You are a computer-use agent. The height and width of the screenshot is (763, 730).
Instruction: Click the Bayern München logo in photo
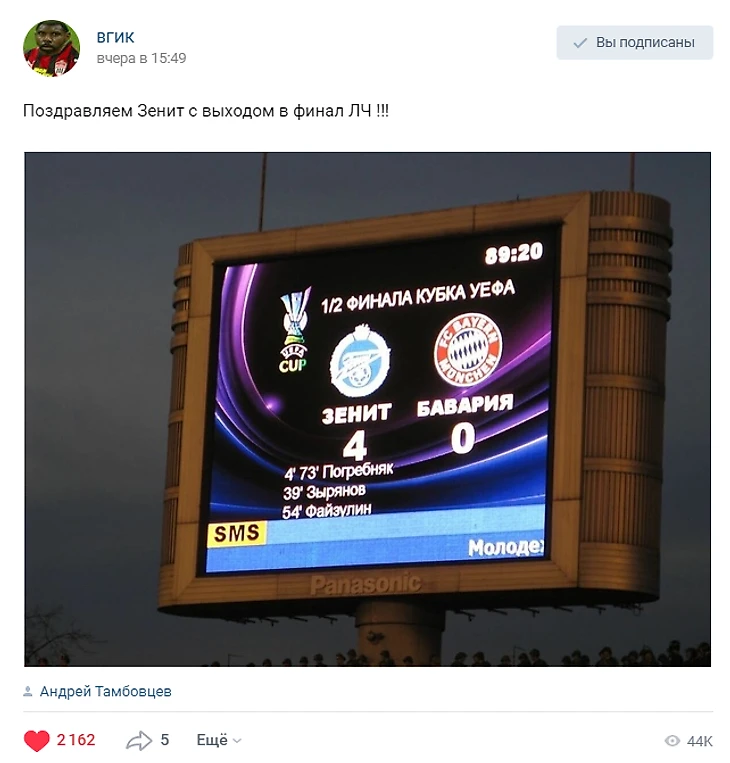pyautogui.click(x=468, y=350)
